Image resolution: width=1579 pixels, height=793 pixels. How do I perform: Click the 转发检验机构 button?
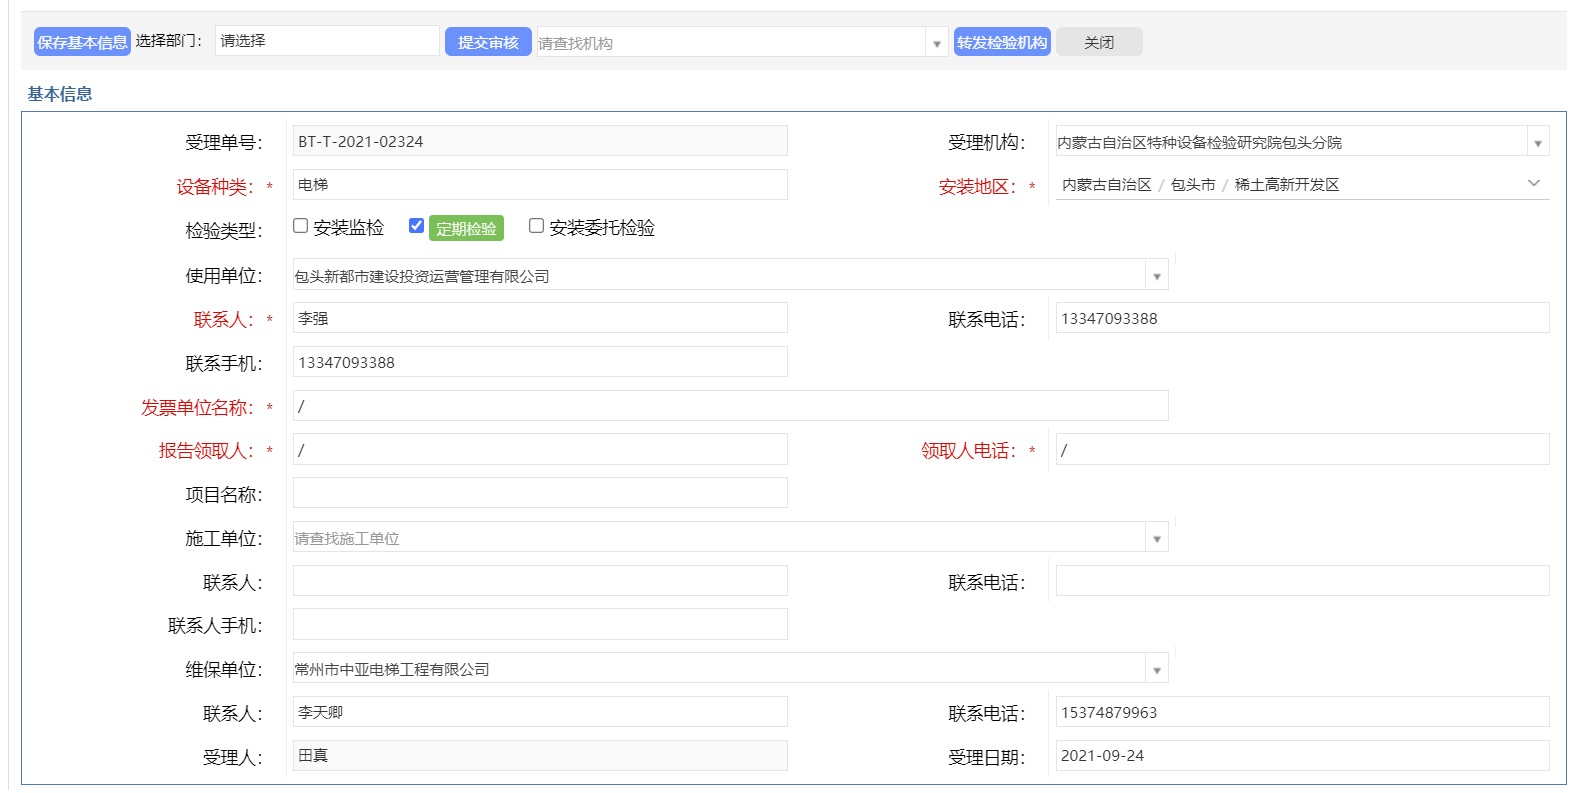point(1002,42)
